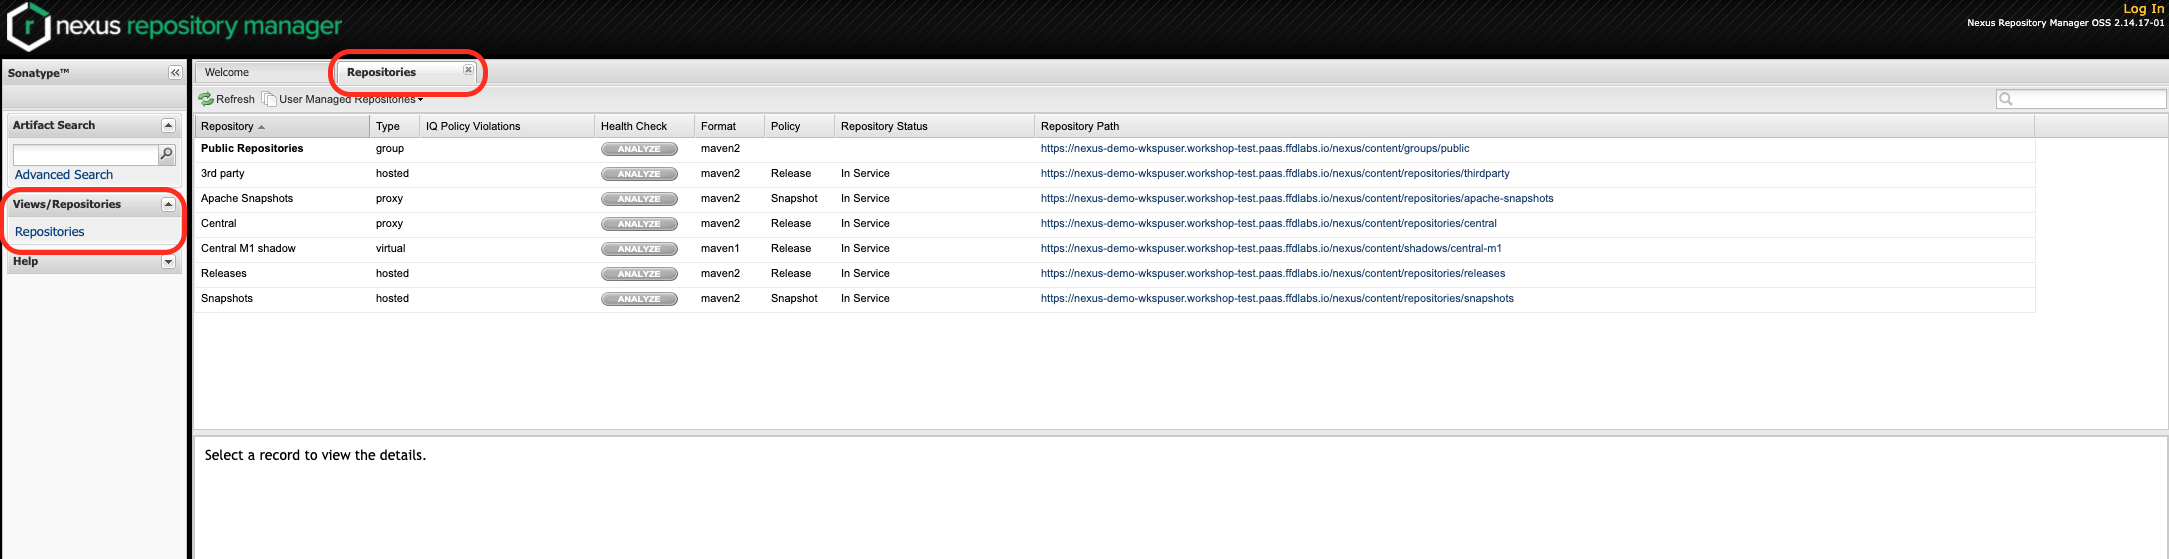Click the 'virtual' type cell
The height and width of the screenshot is (559, 2169).
tap(391, 248)
